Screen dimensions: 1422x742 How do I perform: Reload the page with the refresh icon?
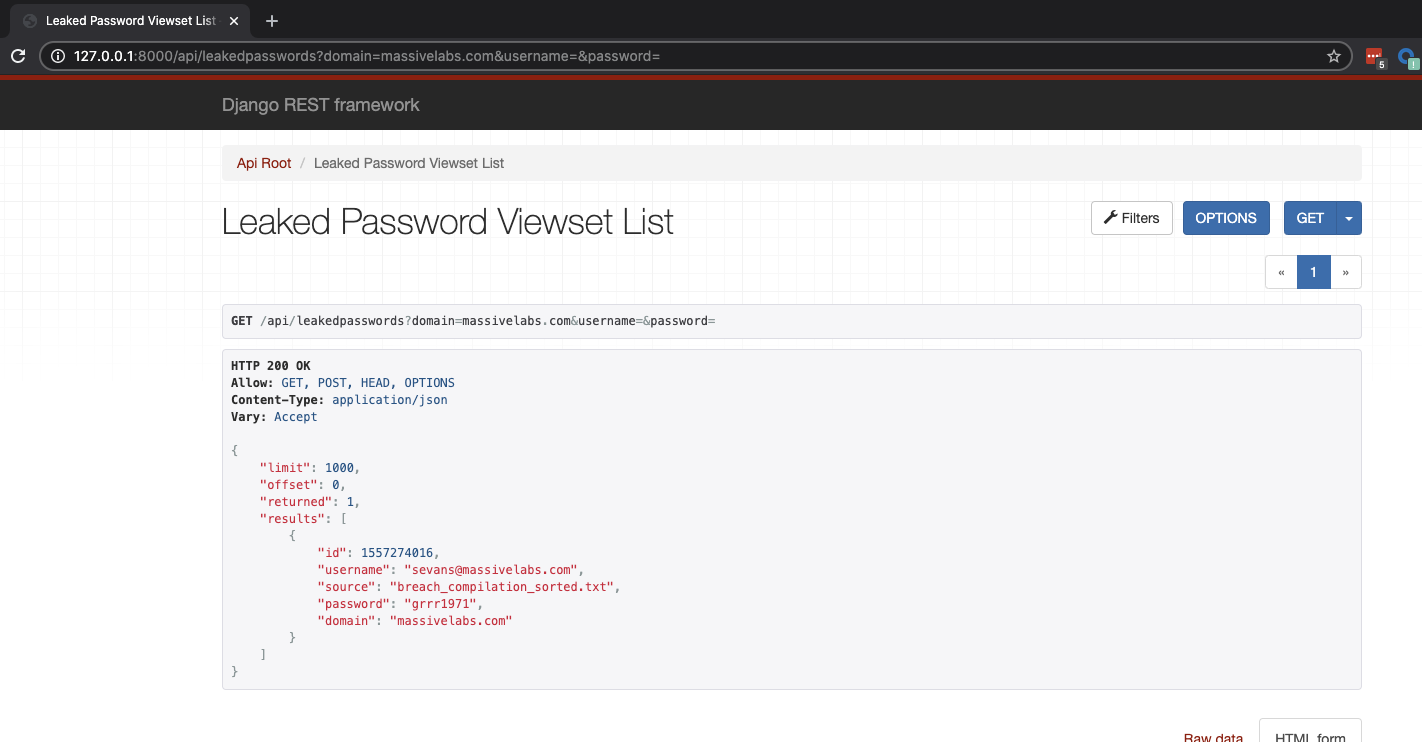click(x=18, y=56)
